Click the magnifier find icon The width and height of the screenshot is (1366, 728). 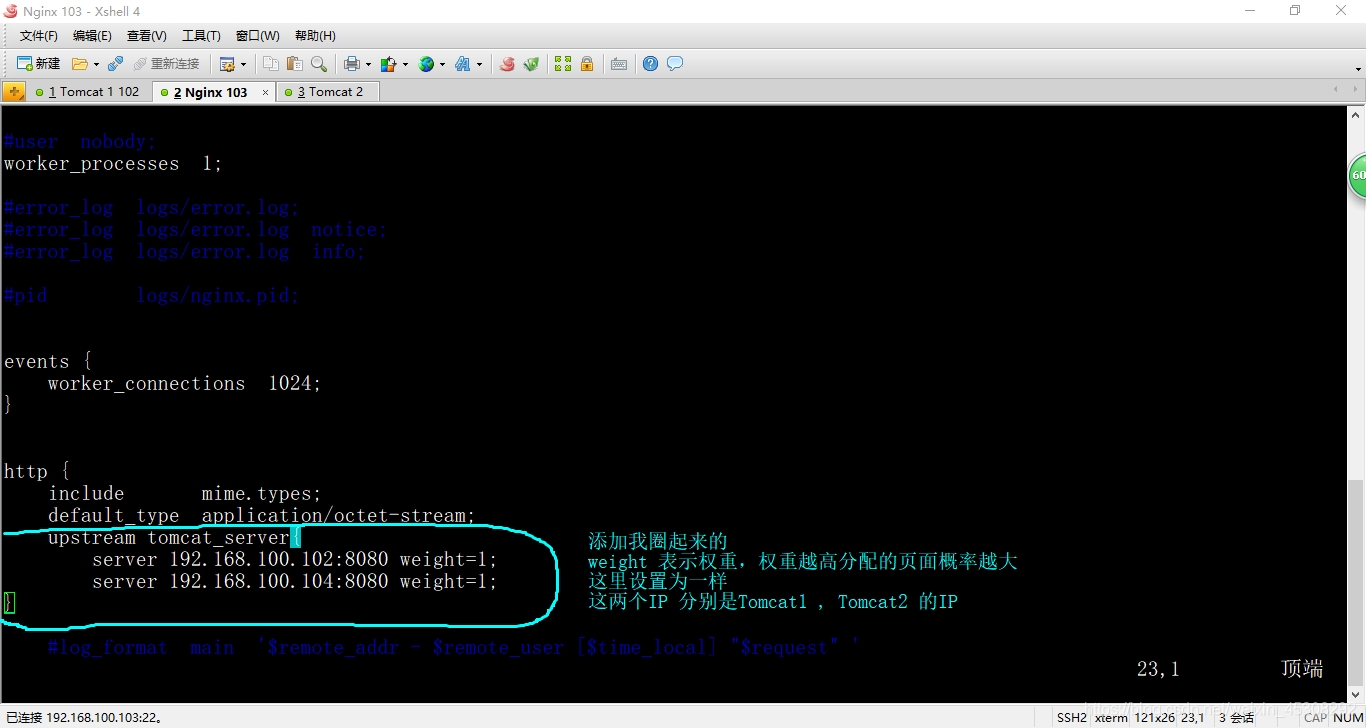pyautogui.click(x=319, y=64)
